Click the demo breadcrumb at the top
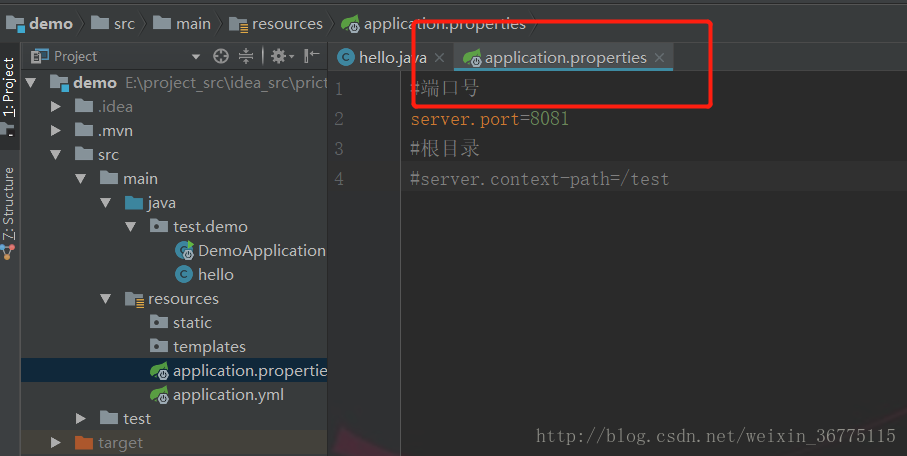This screenshot has height=456, width=907. click(39, 24)
